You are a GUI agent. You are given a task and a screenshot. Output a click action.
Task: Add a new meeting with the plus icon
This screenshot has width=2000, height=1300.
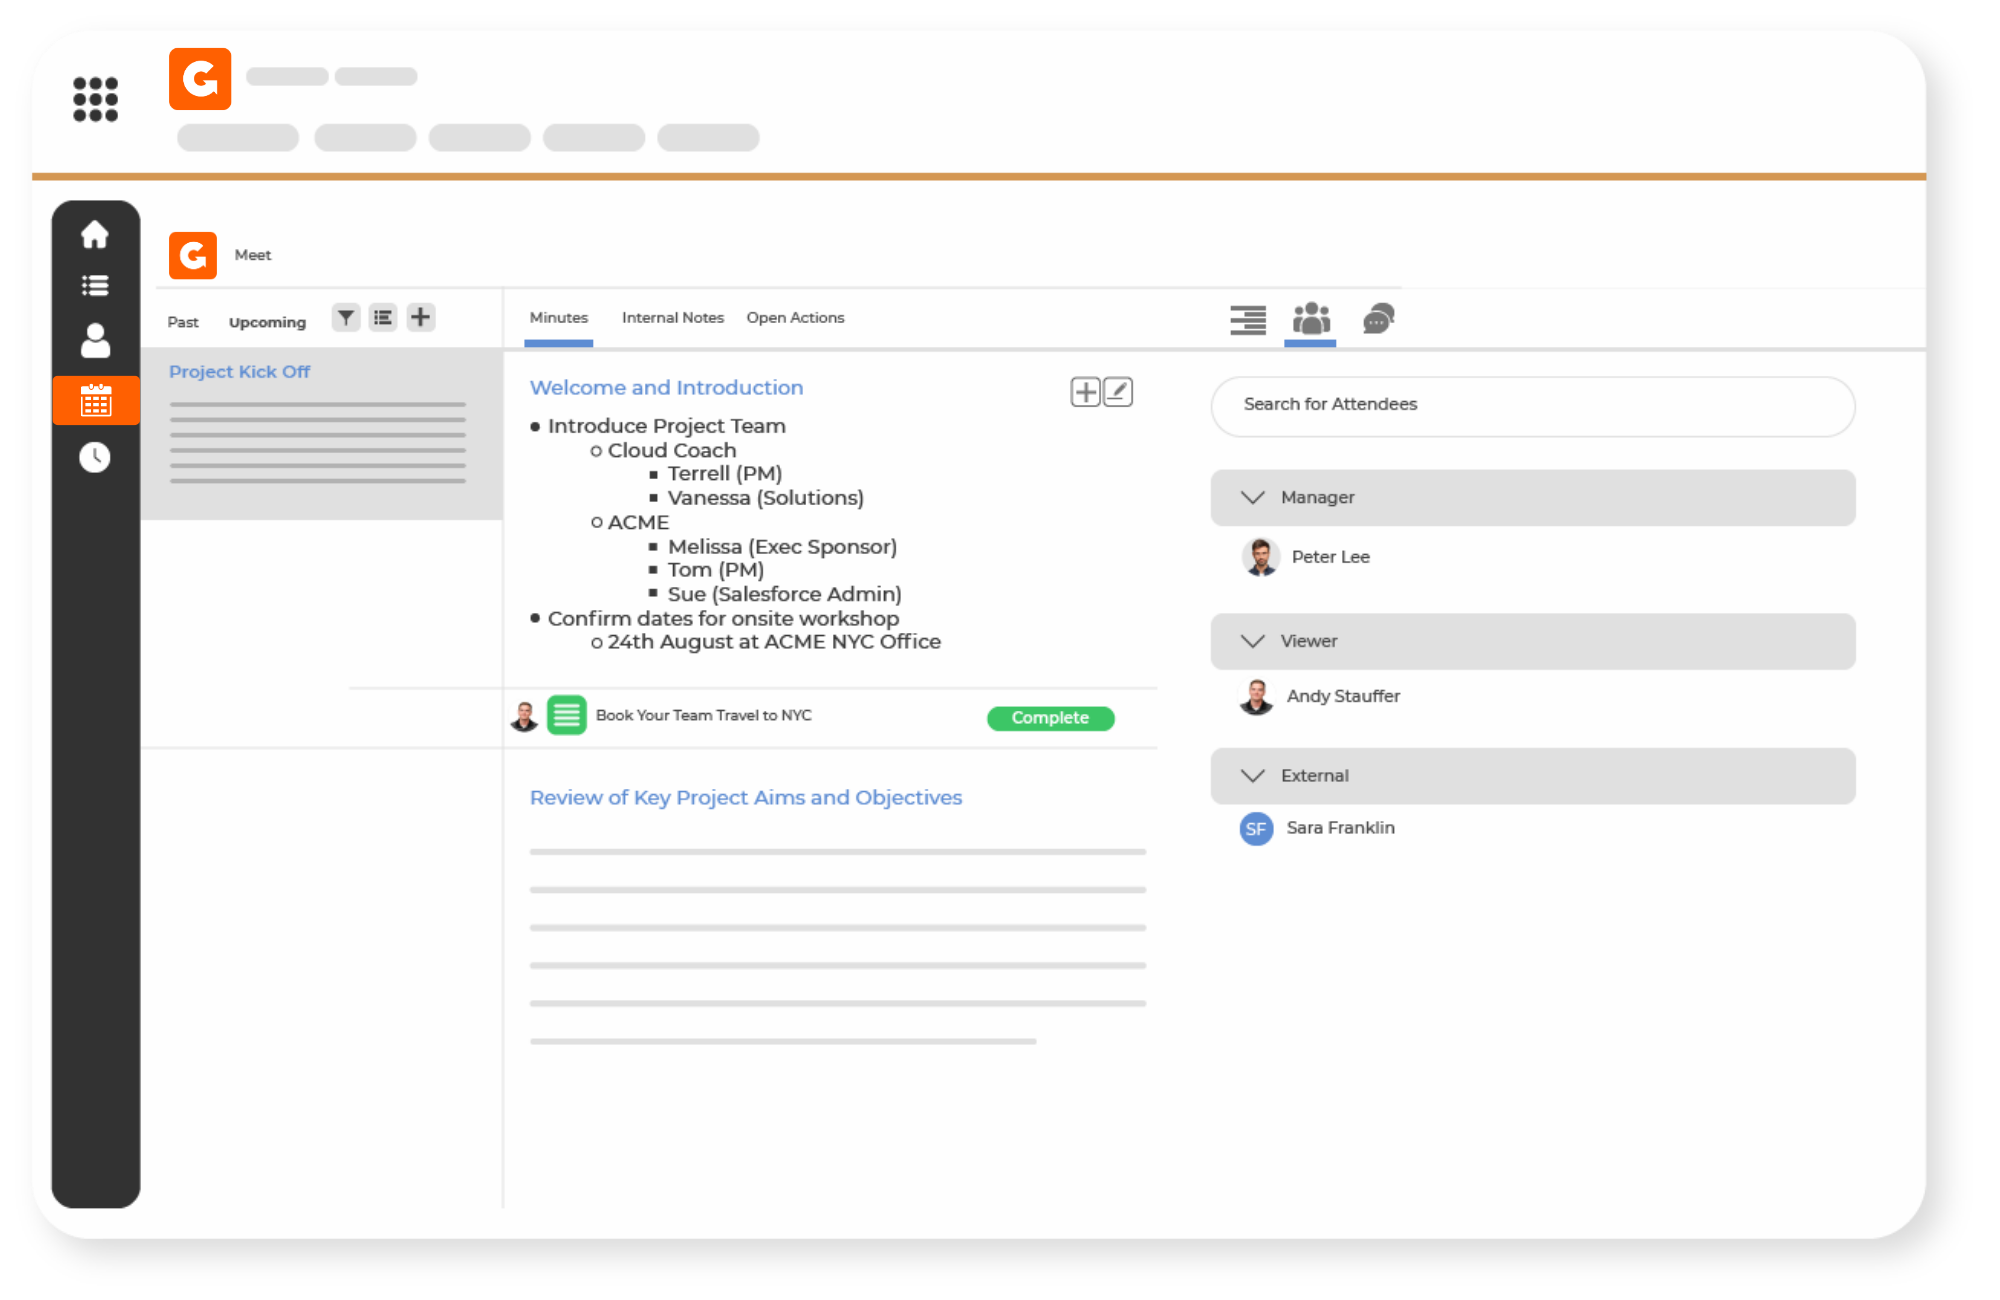[x=421, y=318]
